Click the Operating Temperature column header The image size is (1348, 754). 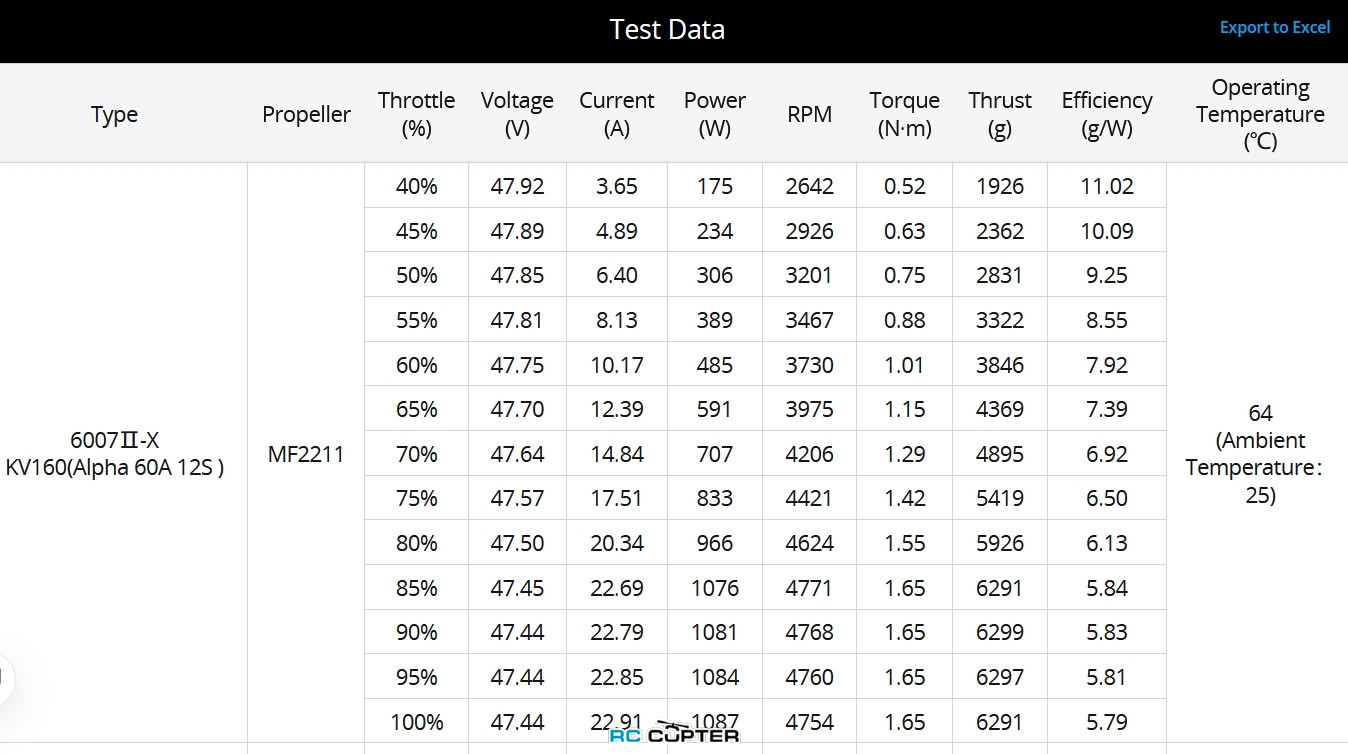pos(1260,114)
